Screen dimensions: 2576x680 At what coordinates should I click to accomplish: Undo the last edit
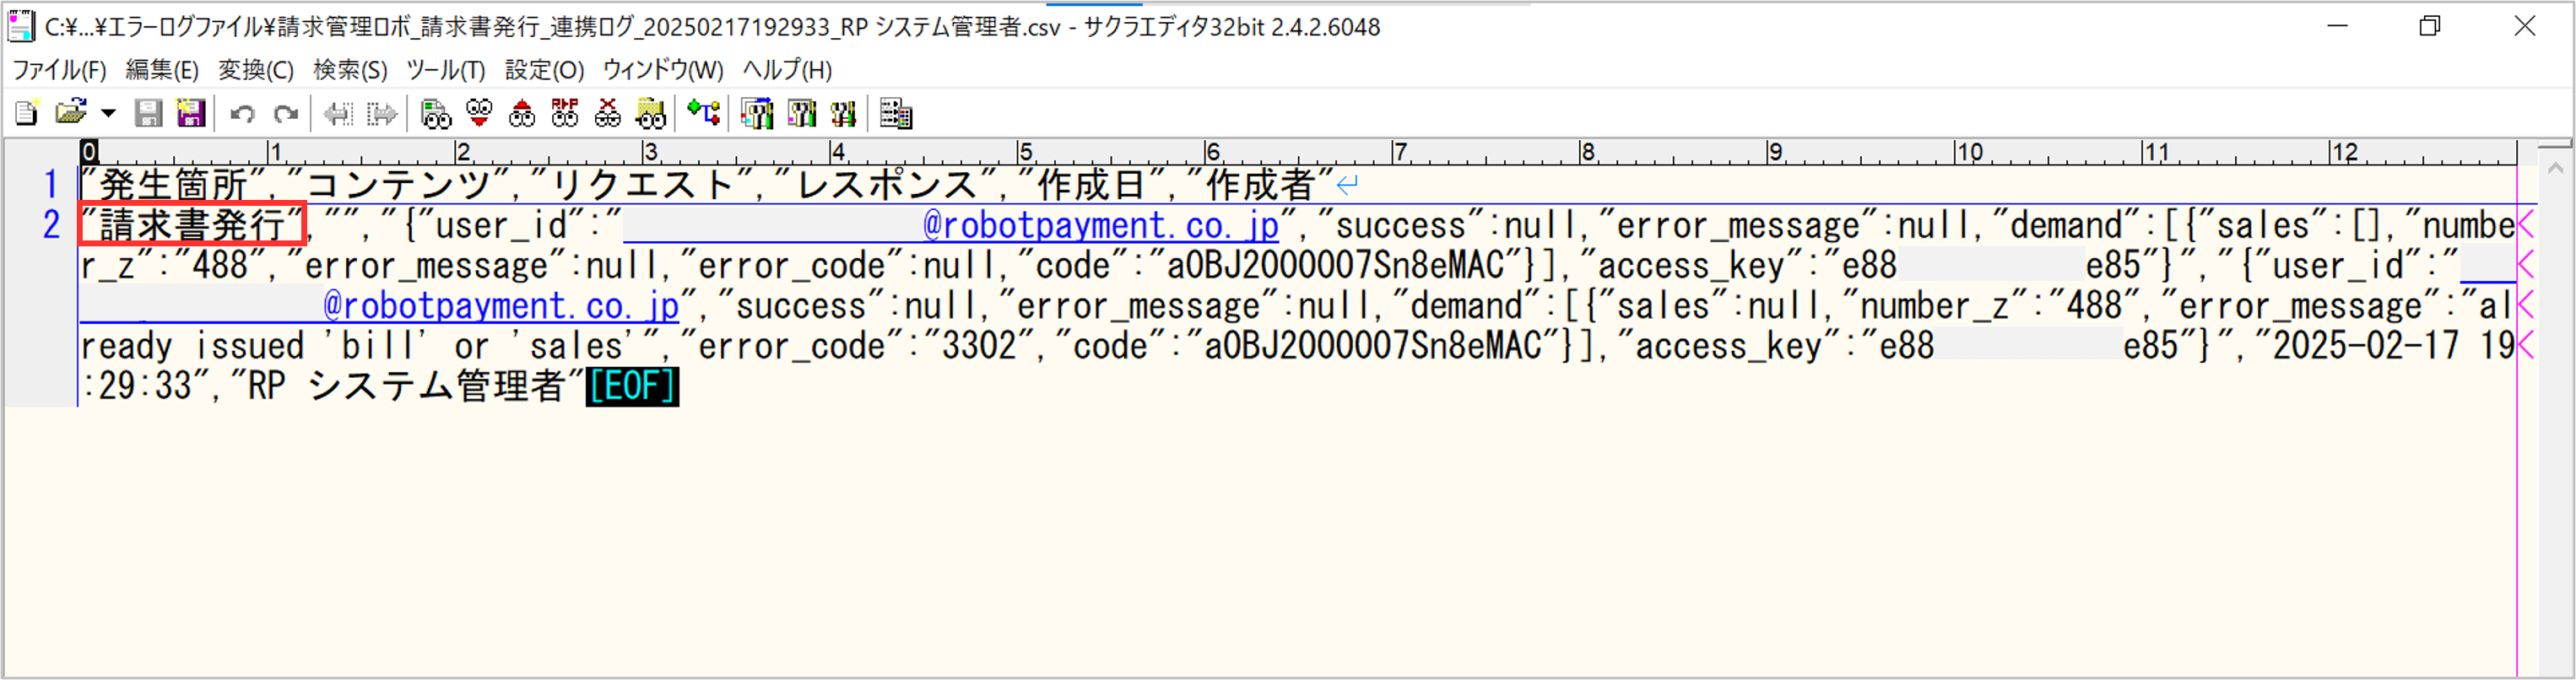click(242, 114)
